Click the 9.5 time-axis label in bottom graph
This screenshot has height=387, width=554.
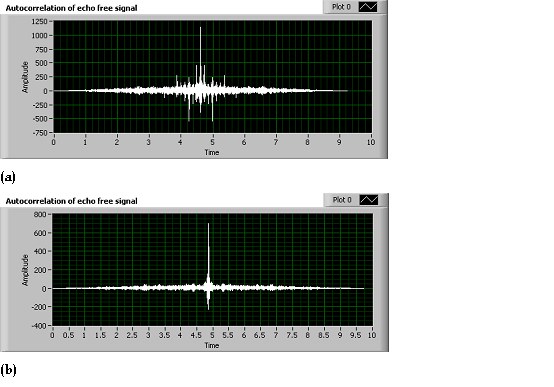[355, 335]
